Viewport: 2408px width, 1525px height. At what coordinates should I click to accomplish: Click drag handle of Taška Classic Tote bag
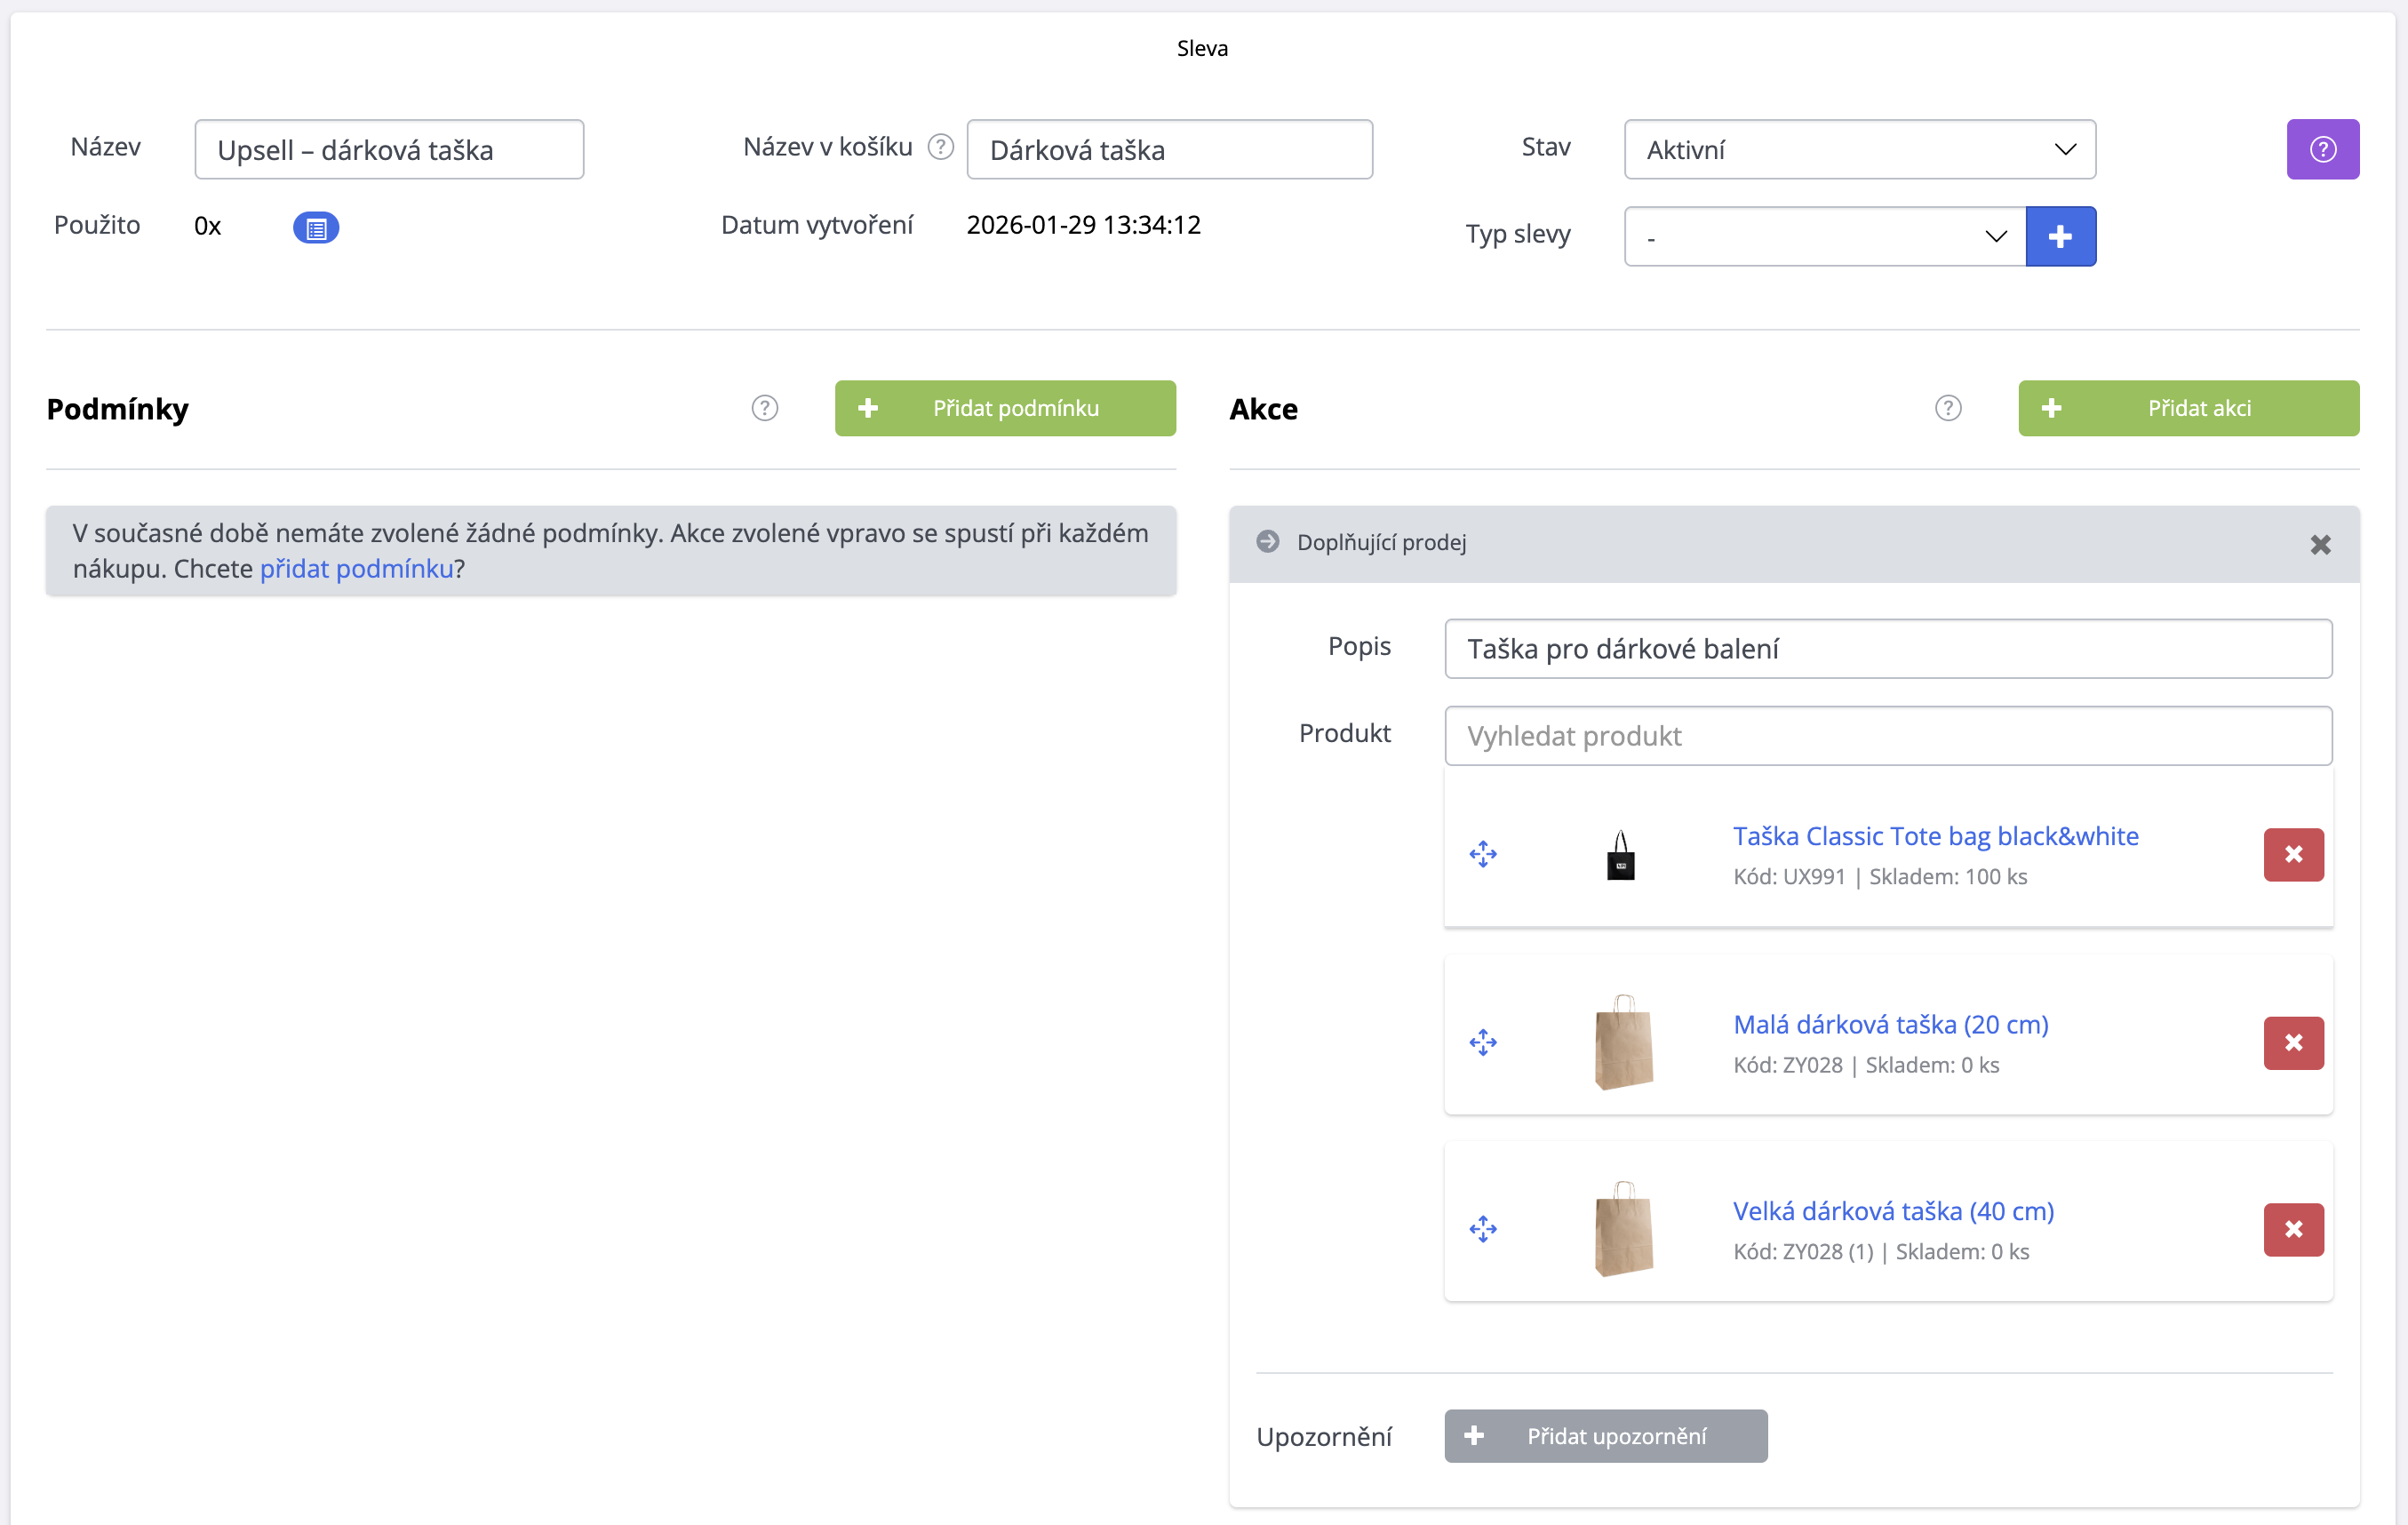point(1483,854)
